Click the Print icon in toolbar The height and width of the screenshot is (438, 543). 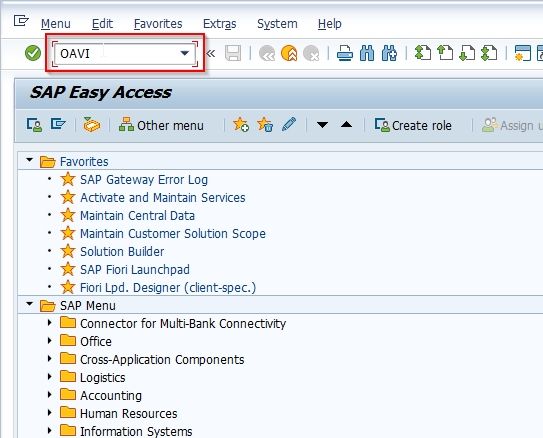(x=345, y=54)
